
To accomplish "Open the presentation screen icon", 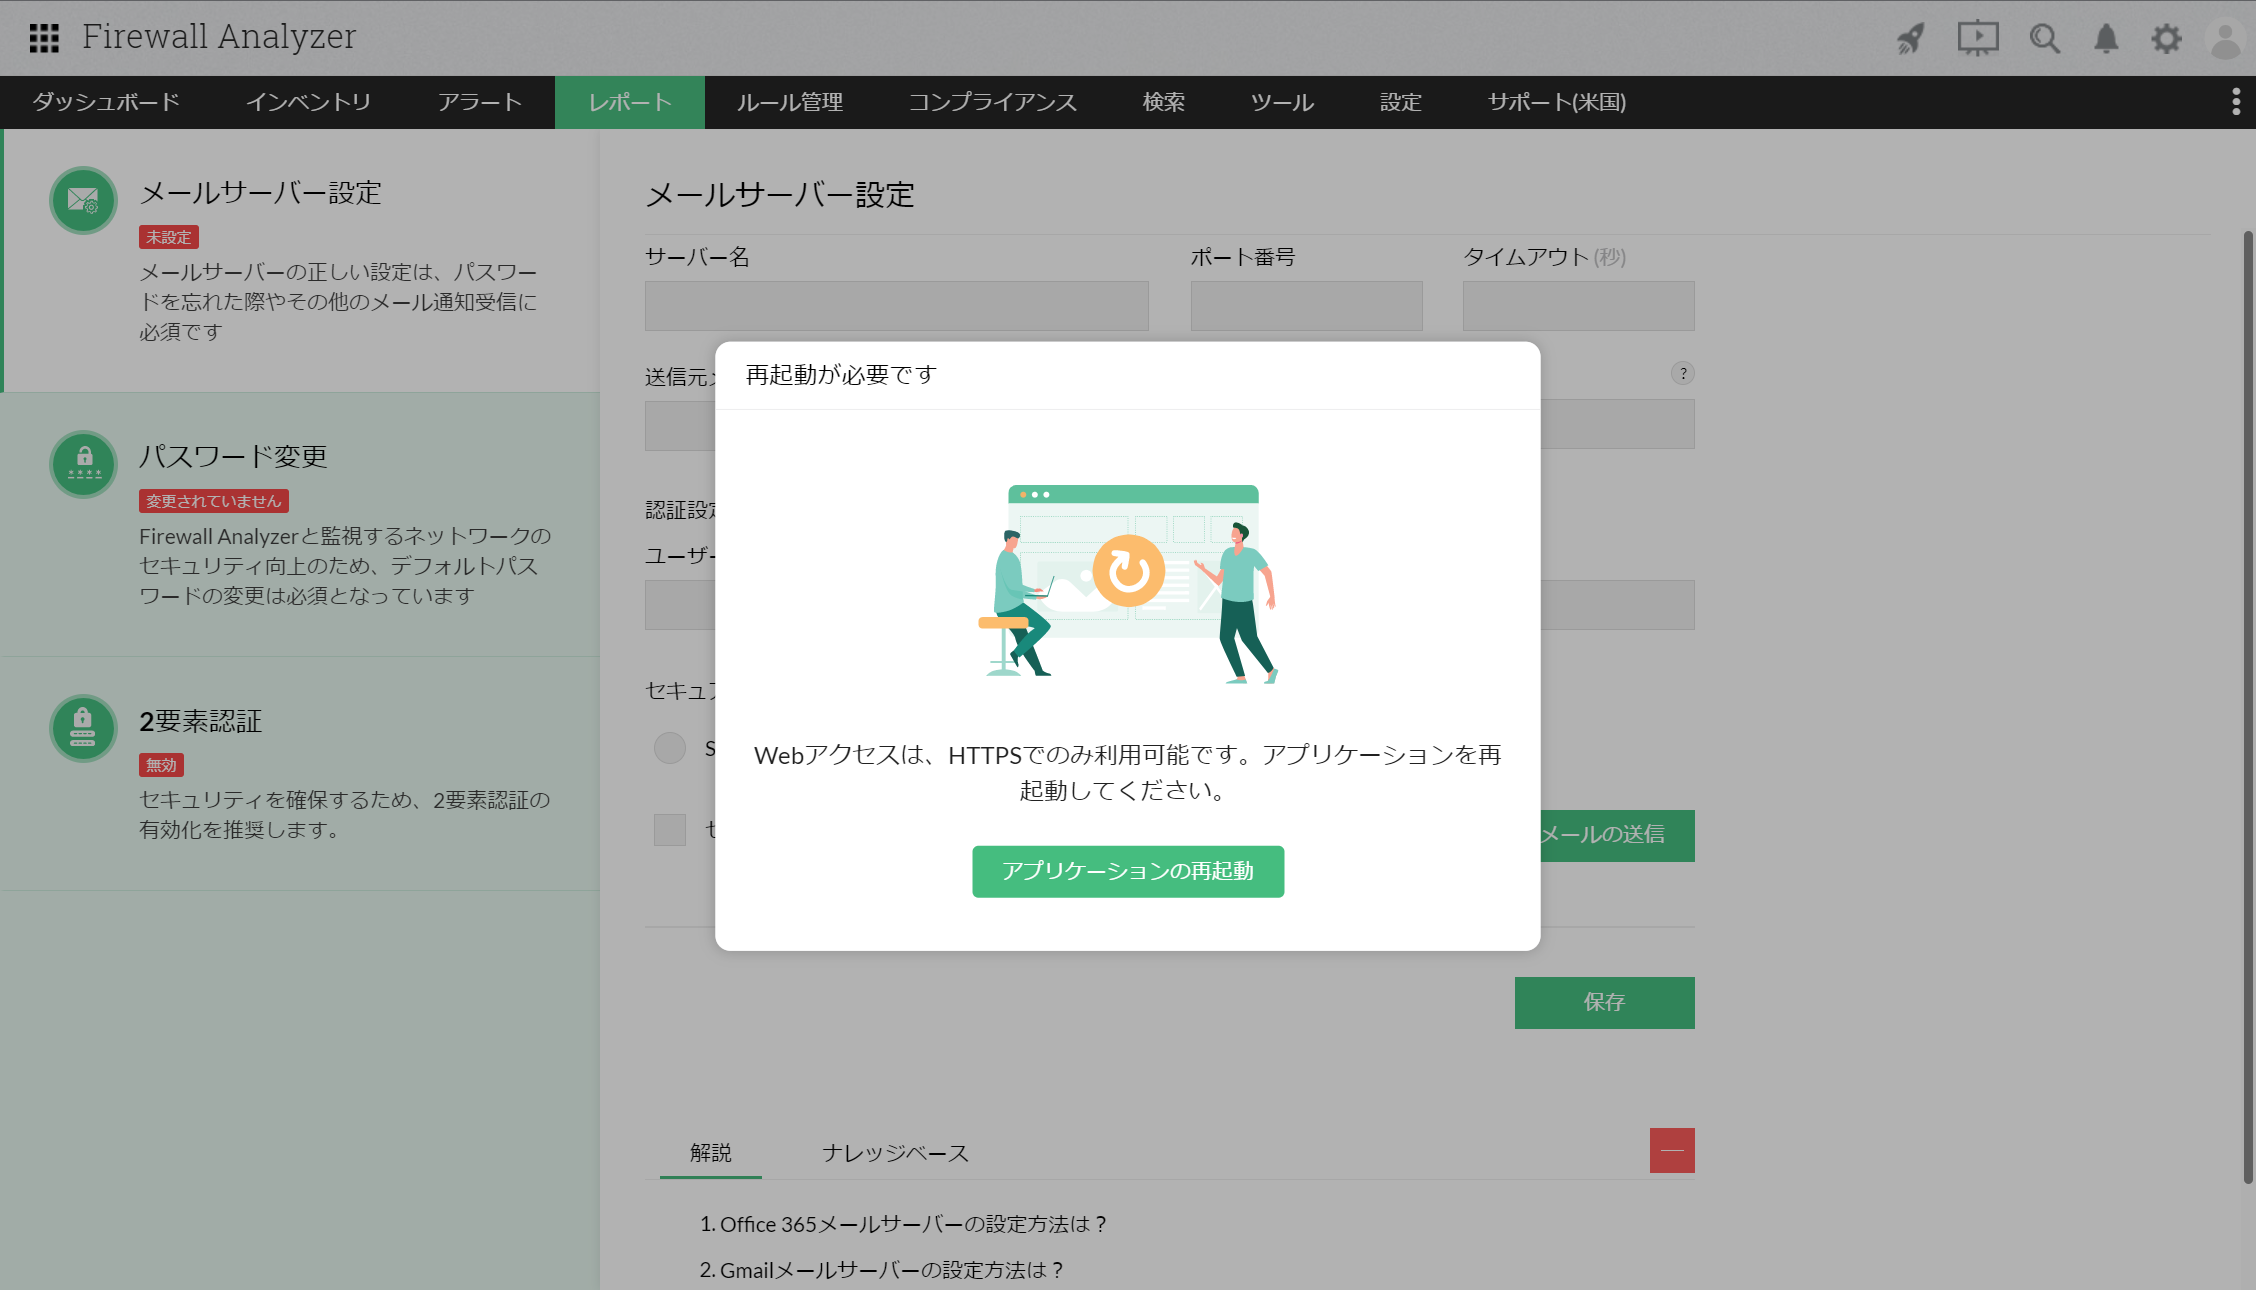I will point(1977,39).
